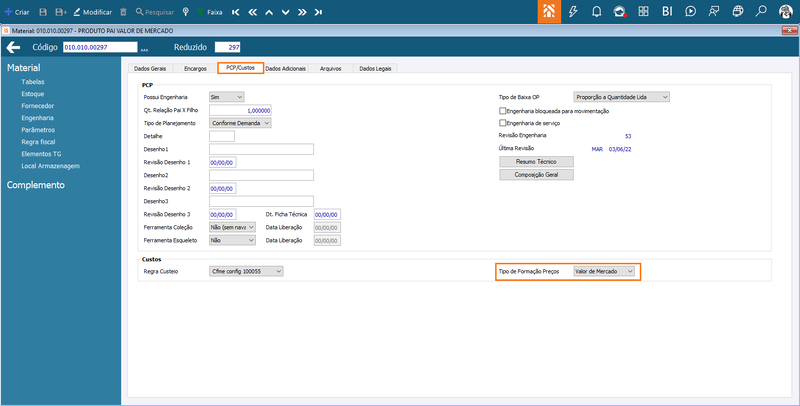Screen dimensions: 800x406
Task: Click the Desenho1 input field
Action: [261, 149]
